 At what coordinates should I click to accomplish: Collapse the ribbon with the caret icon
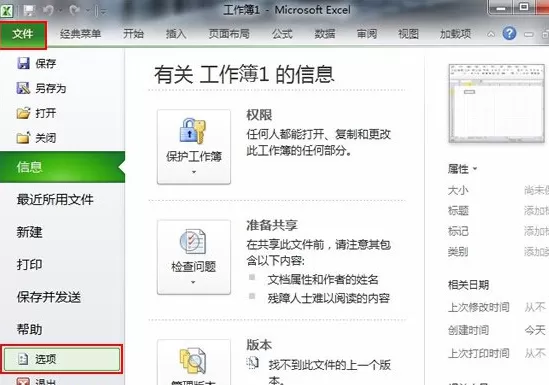pyautogui.click(x=491, y=34)
